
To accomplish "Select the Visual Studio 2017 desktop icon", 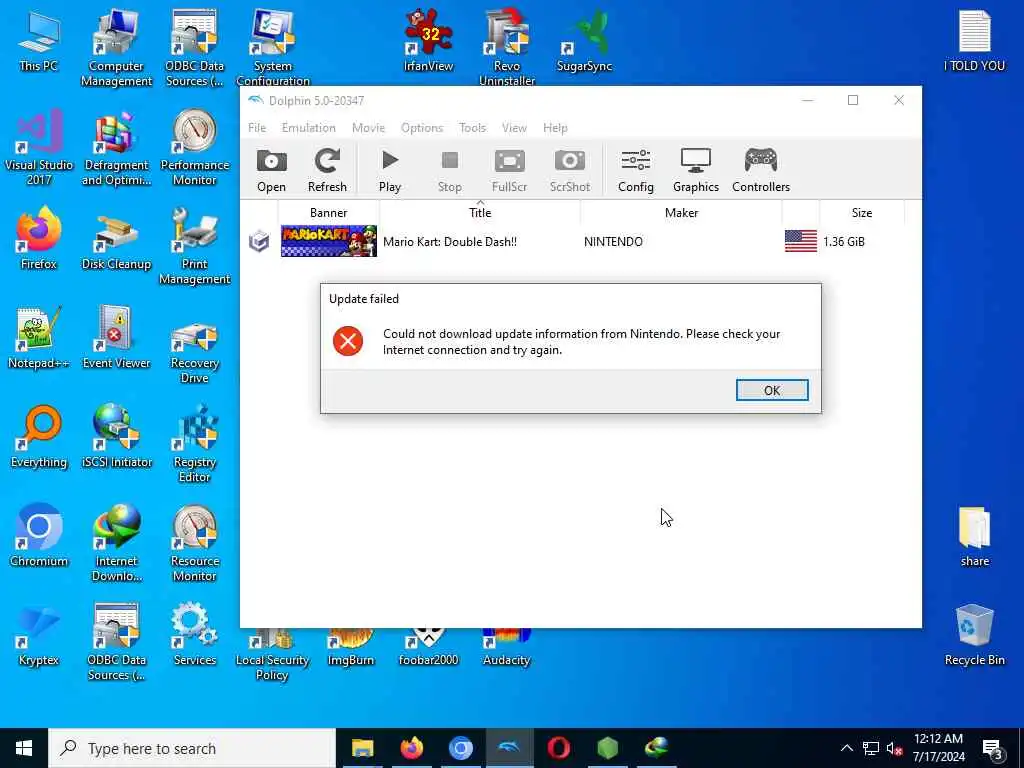I will tap(39, 148).
